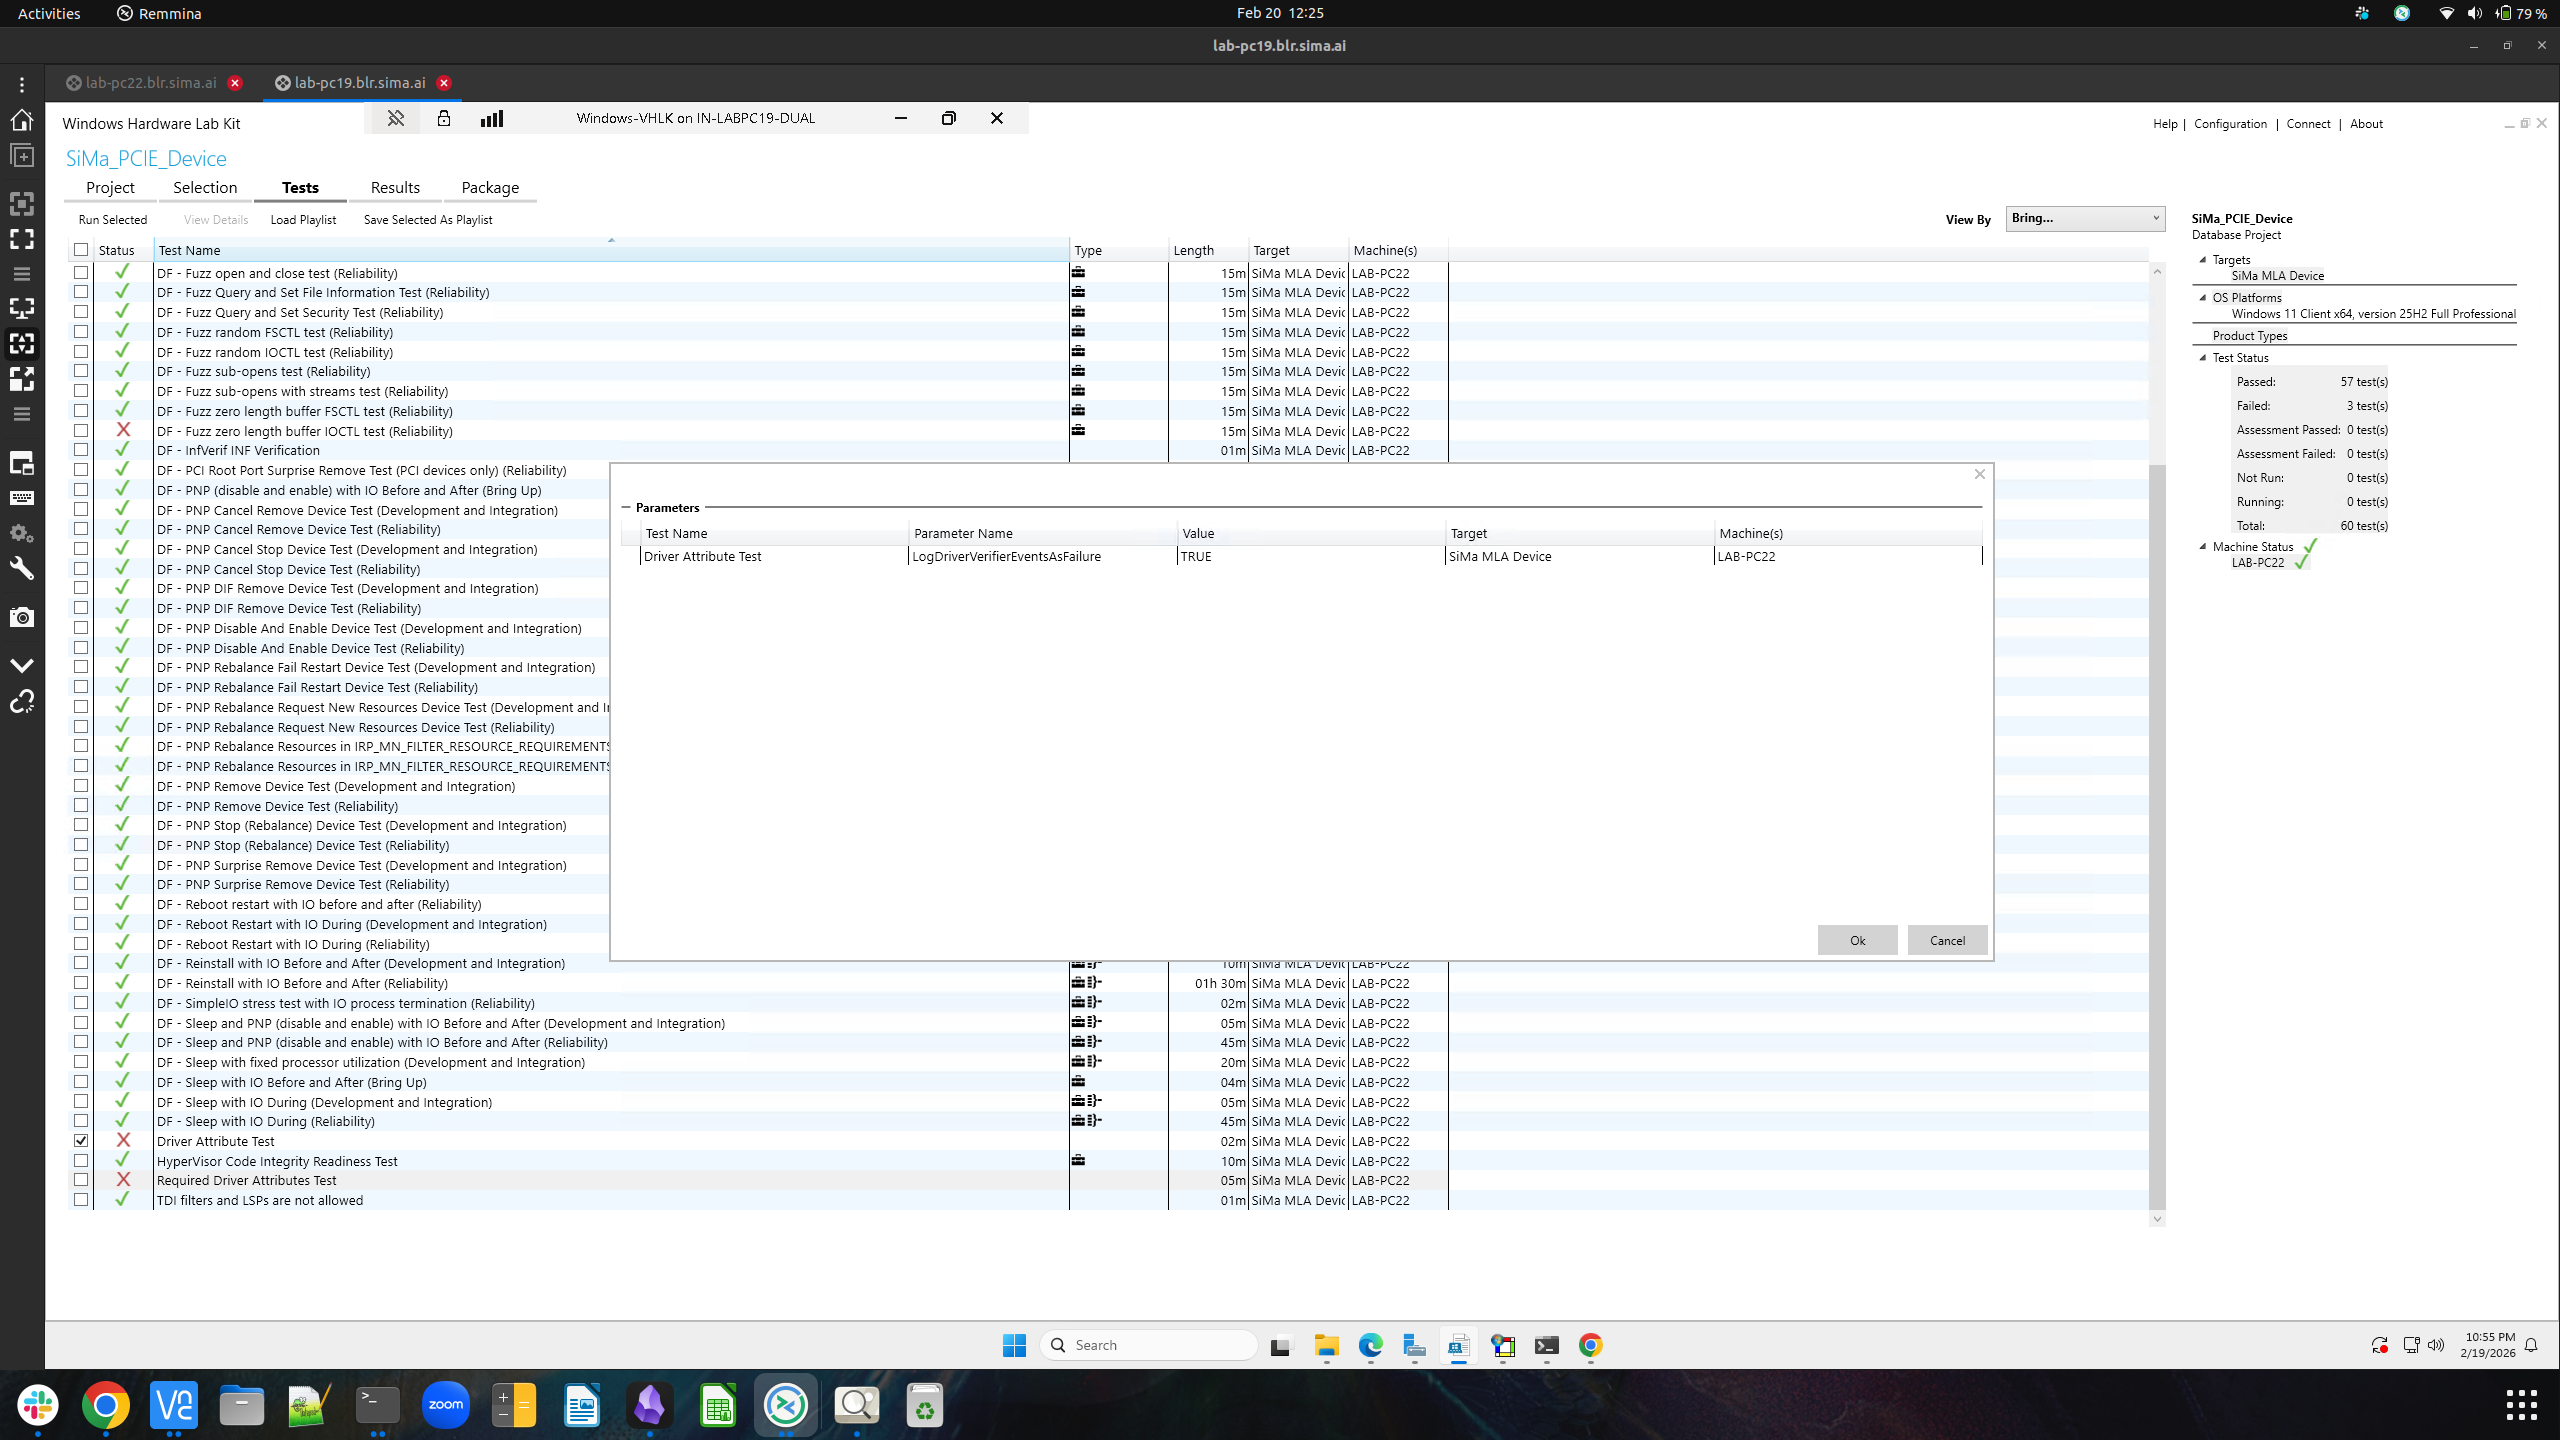
Task: Uncheck the Driver Attribute Test checkbox
Action: 81,1140
